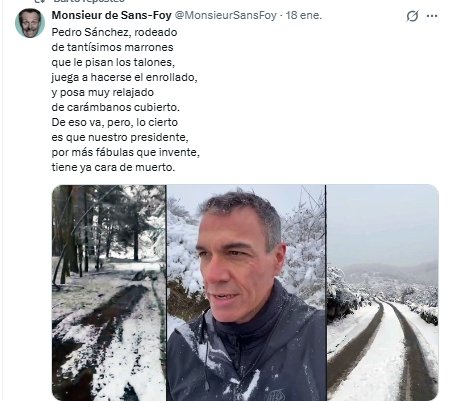
Task: Click the line 'juega a hacerse el enrollado,'
Action: pyautogui.click(x=124, y=77)
